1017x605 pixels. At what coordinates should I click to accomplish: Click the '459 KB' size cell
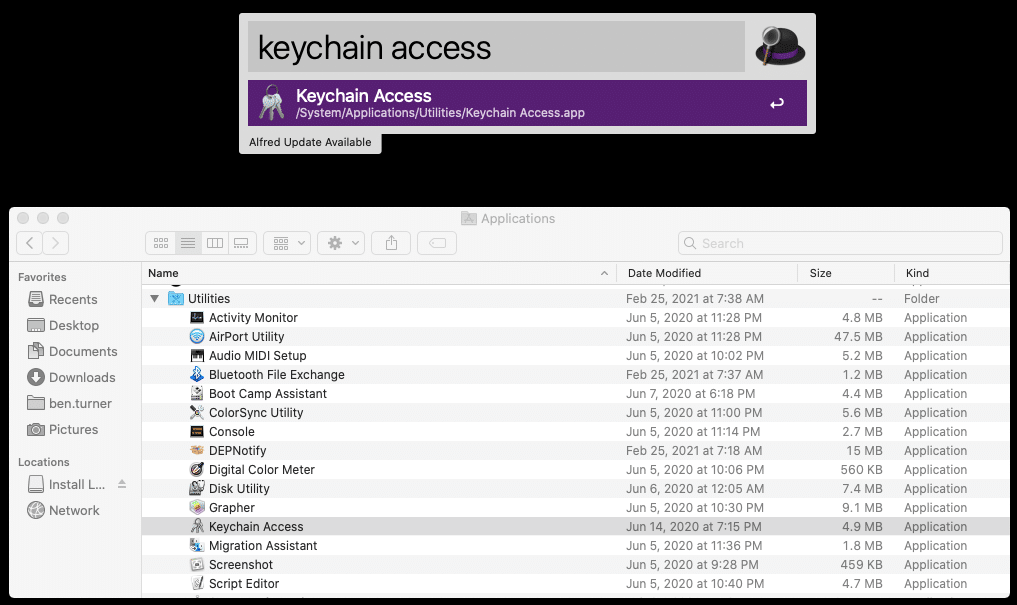pos(861,564)
